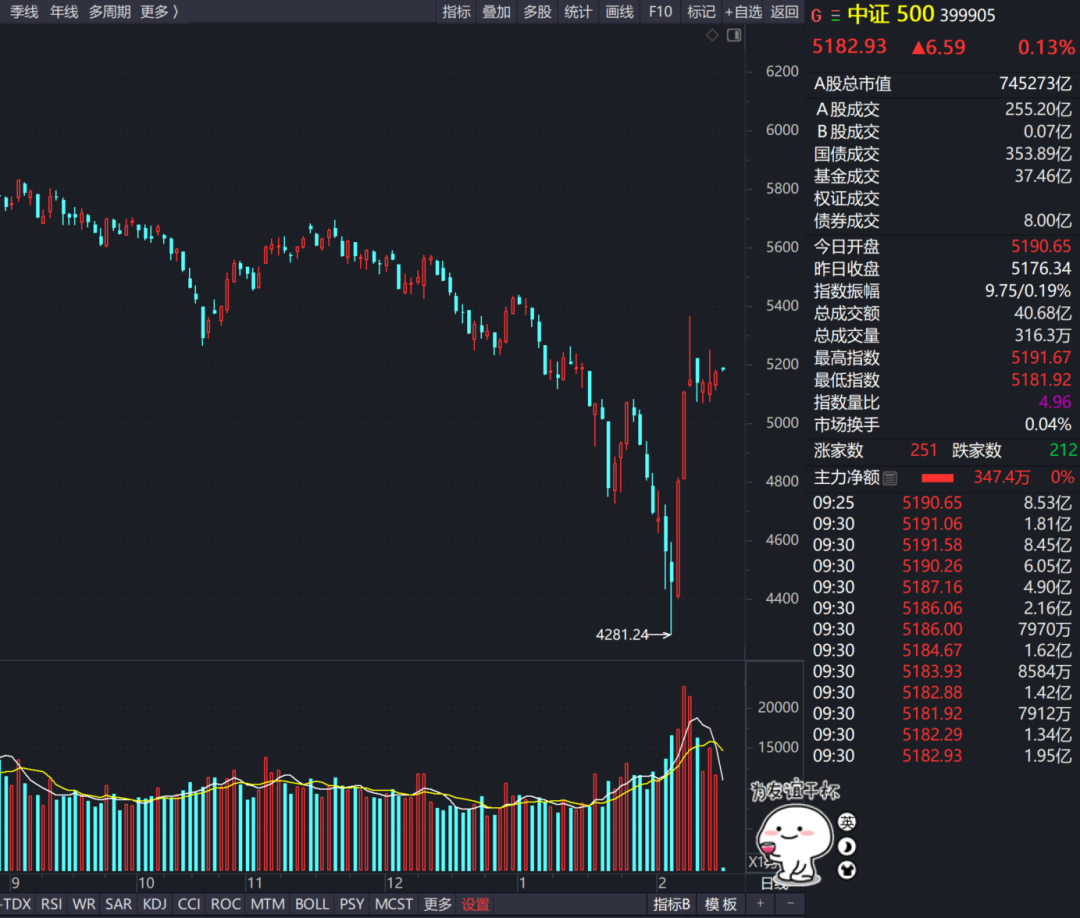Click the 标记 mark button
1080x918 pixels.
(x=701, y=12)
